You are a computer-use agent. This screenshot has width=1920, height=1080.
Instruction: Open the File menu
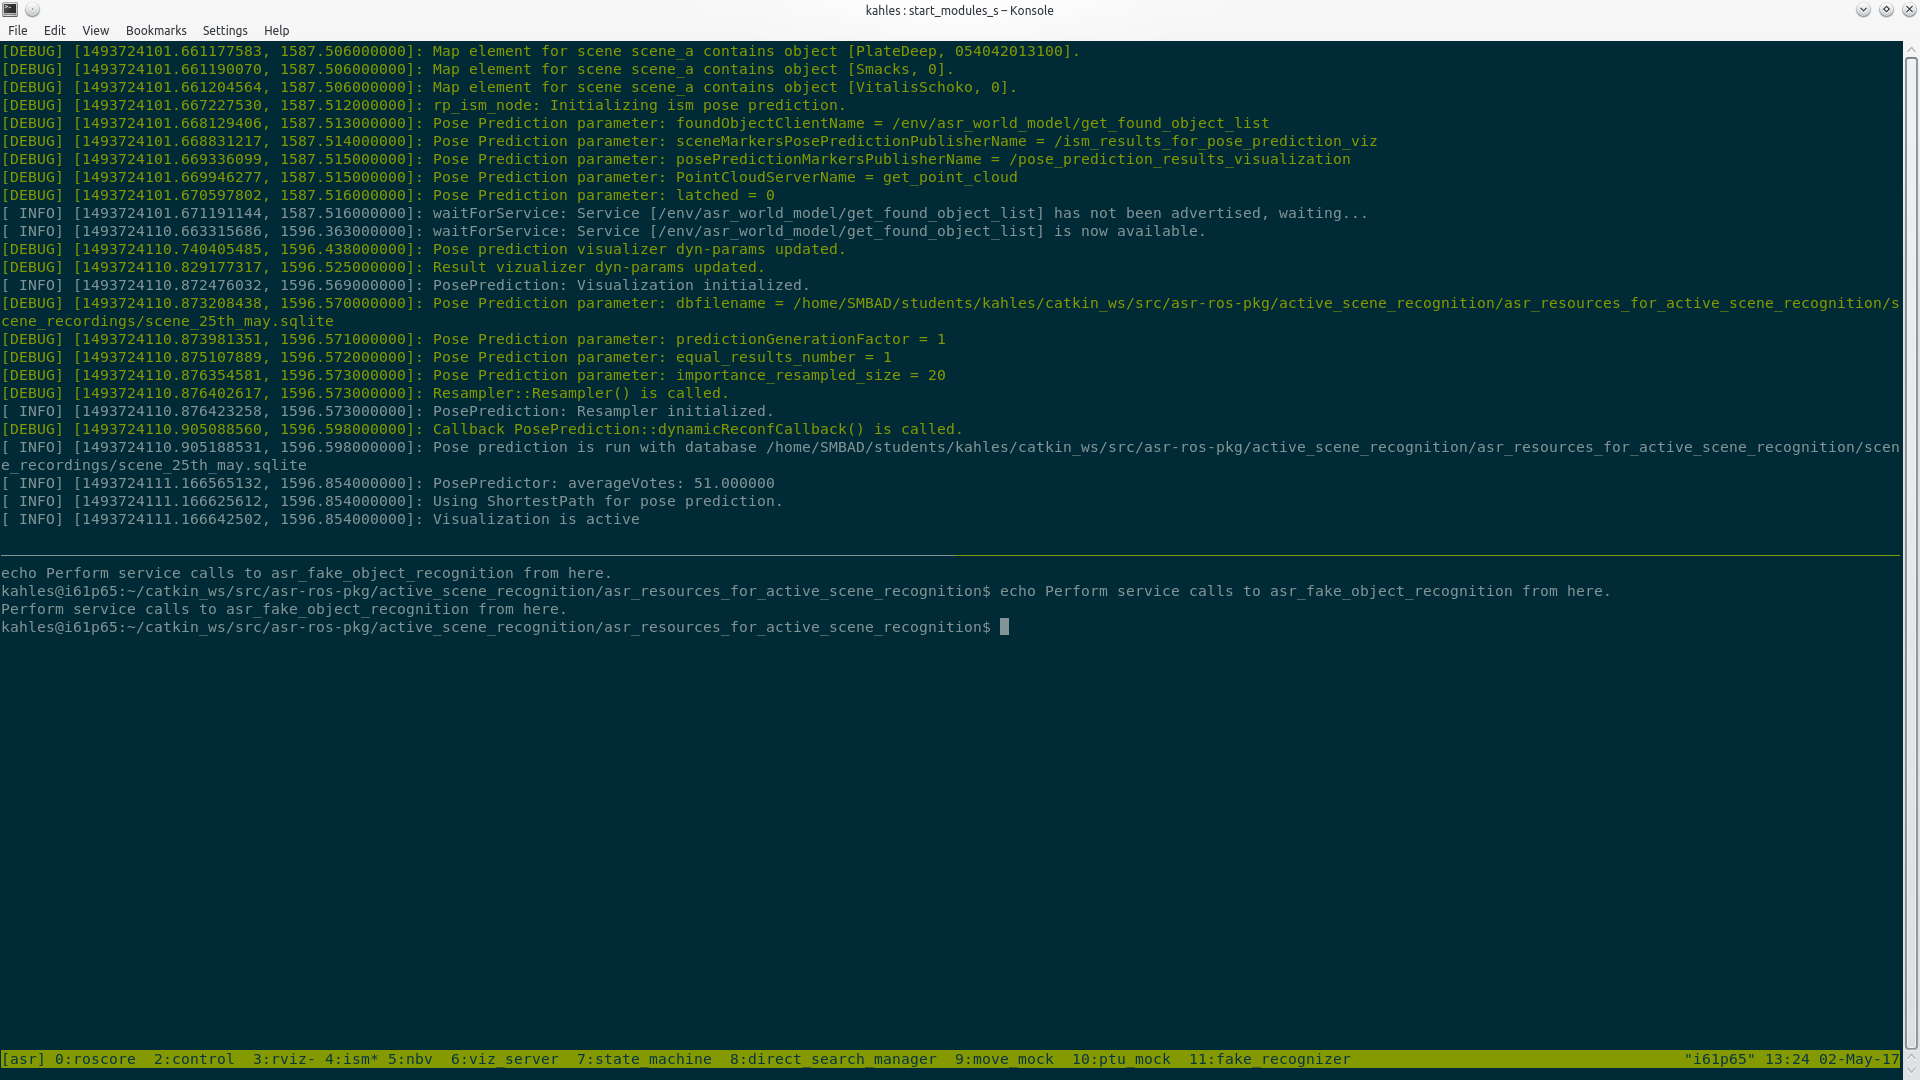click(x=18, y=31)
